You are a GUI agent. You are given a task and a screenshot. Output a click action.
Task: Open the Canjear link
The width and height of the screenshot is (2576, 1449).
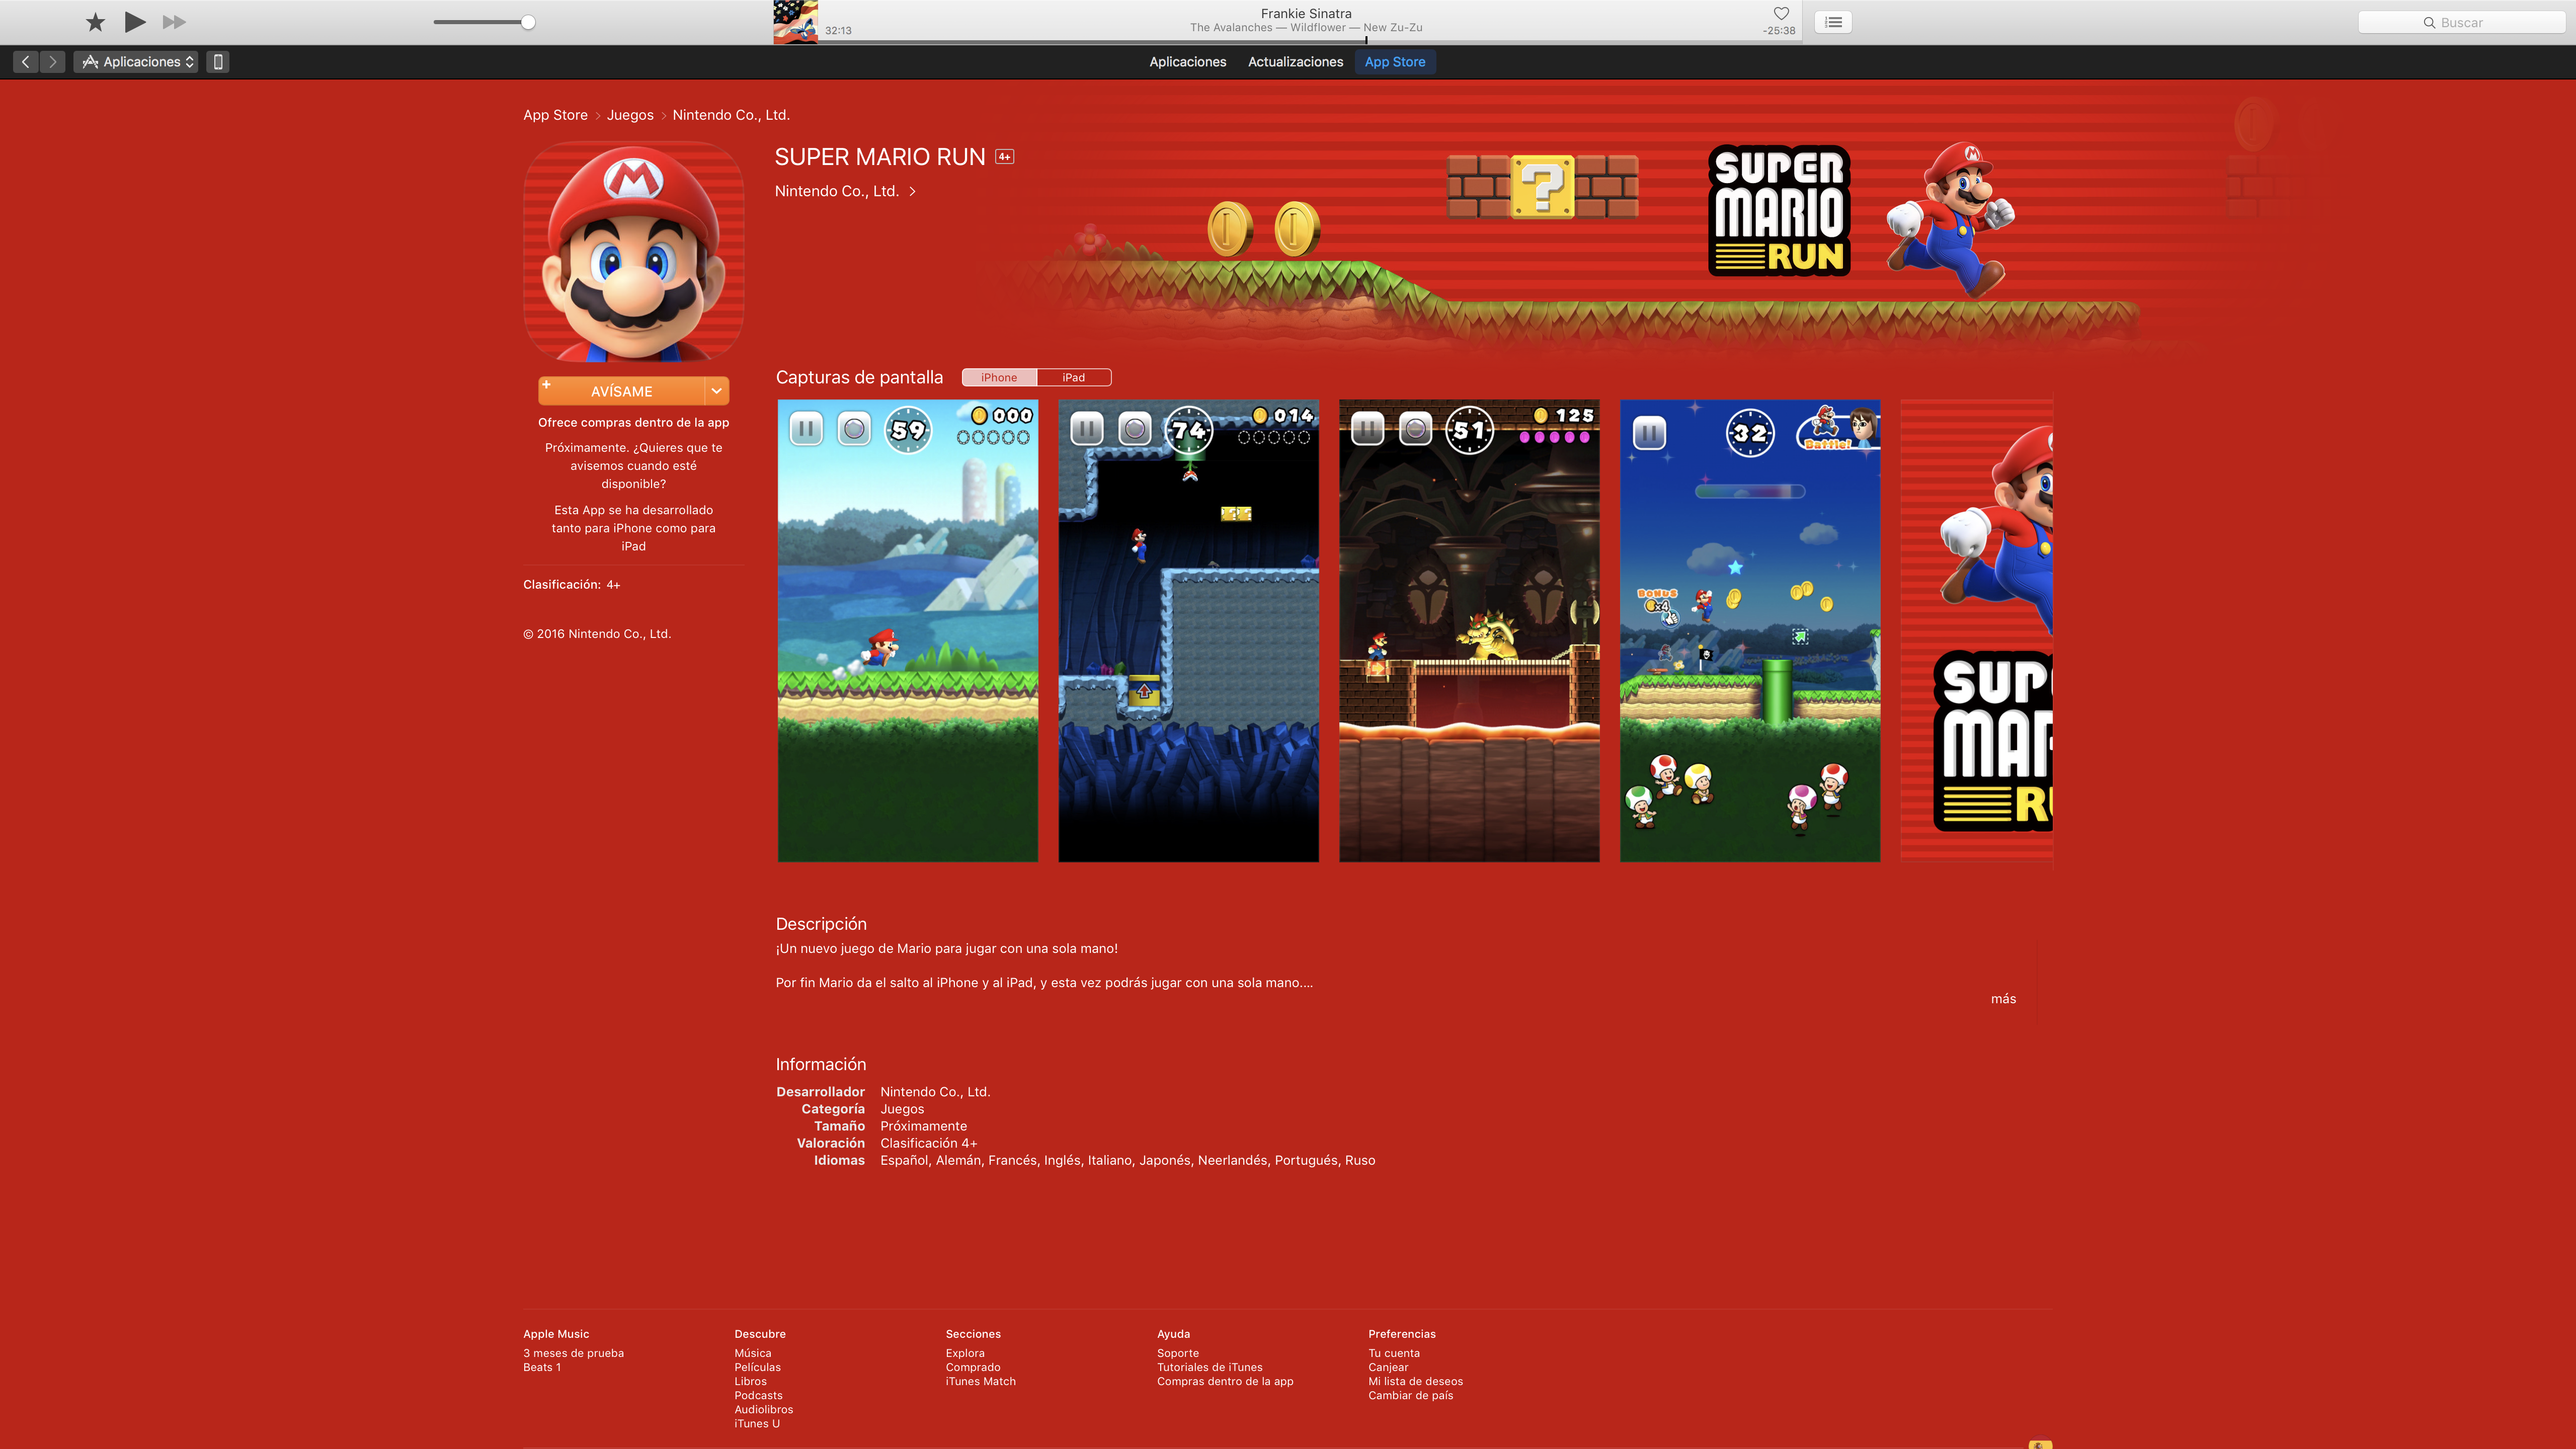tap(1388, 1367)
